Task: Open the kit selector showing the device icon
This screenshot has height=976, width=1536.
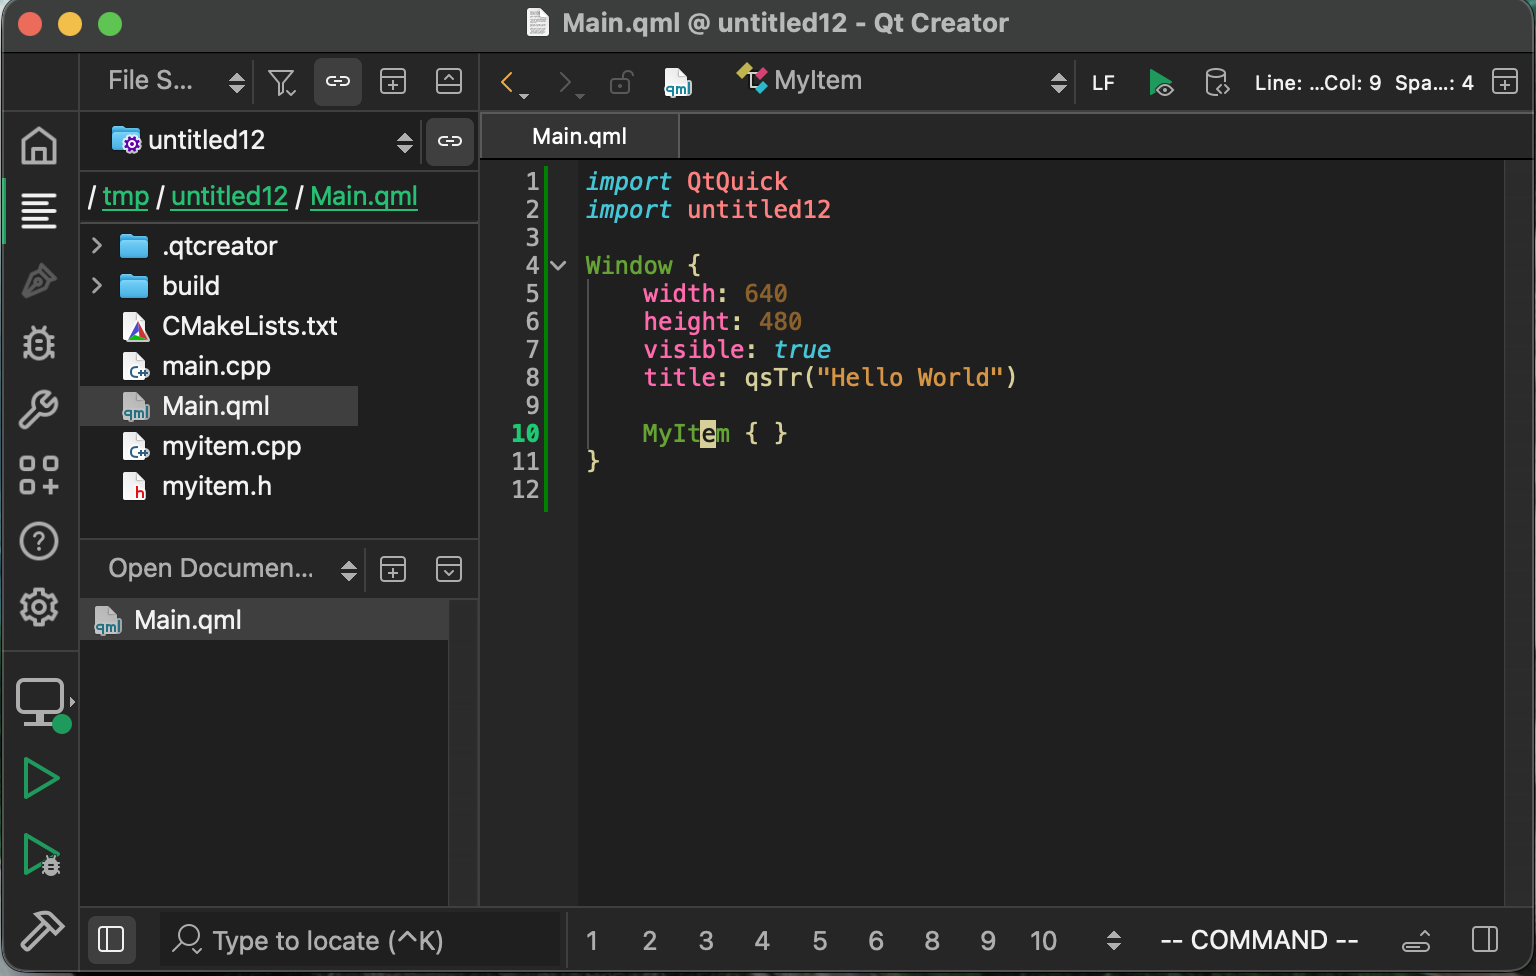Action: point(40,703)
